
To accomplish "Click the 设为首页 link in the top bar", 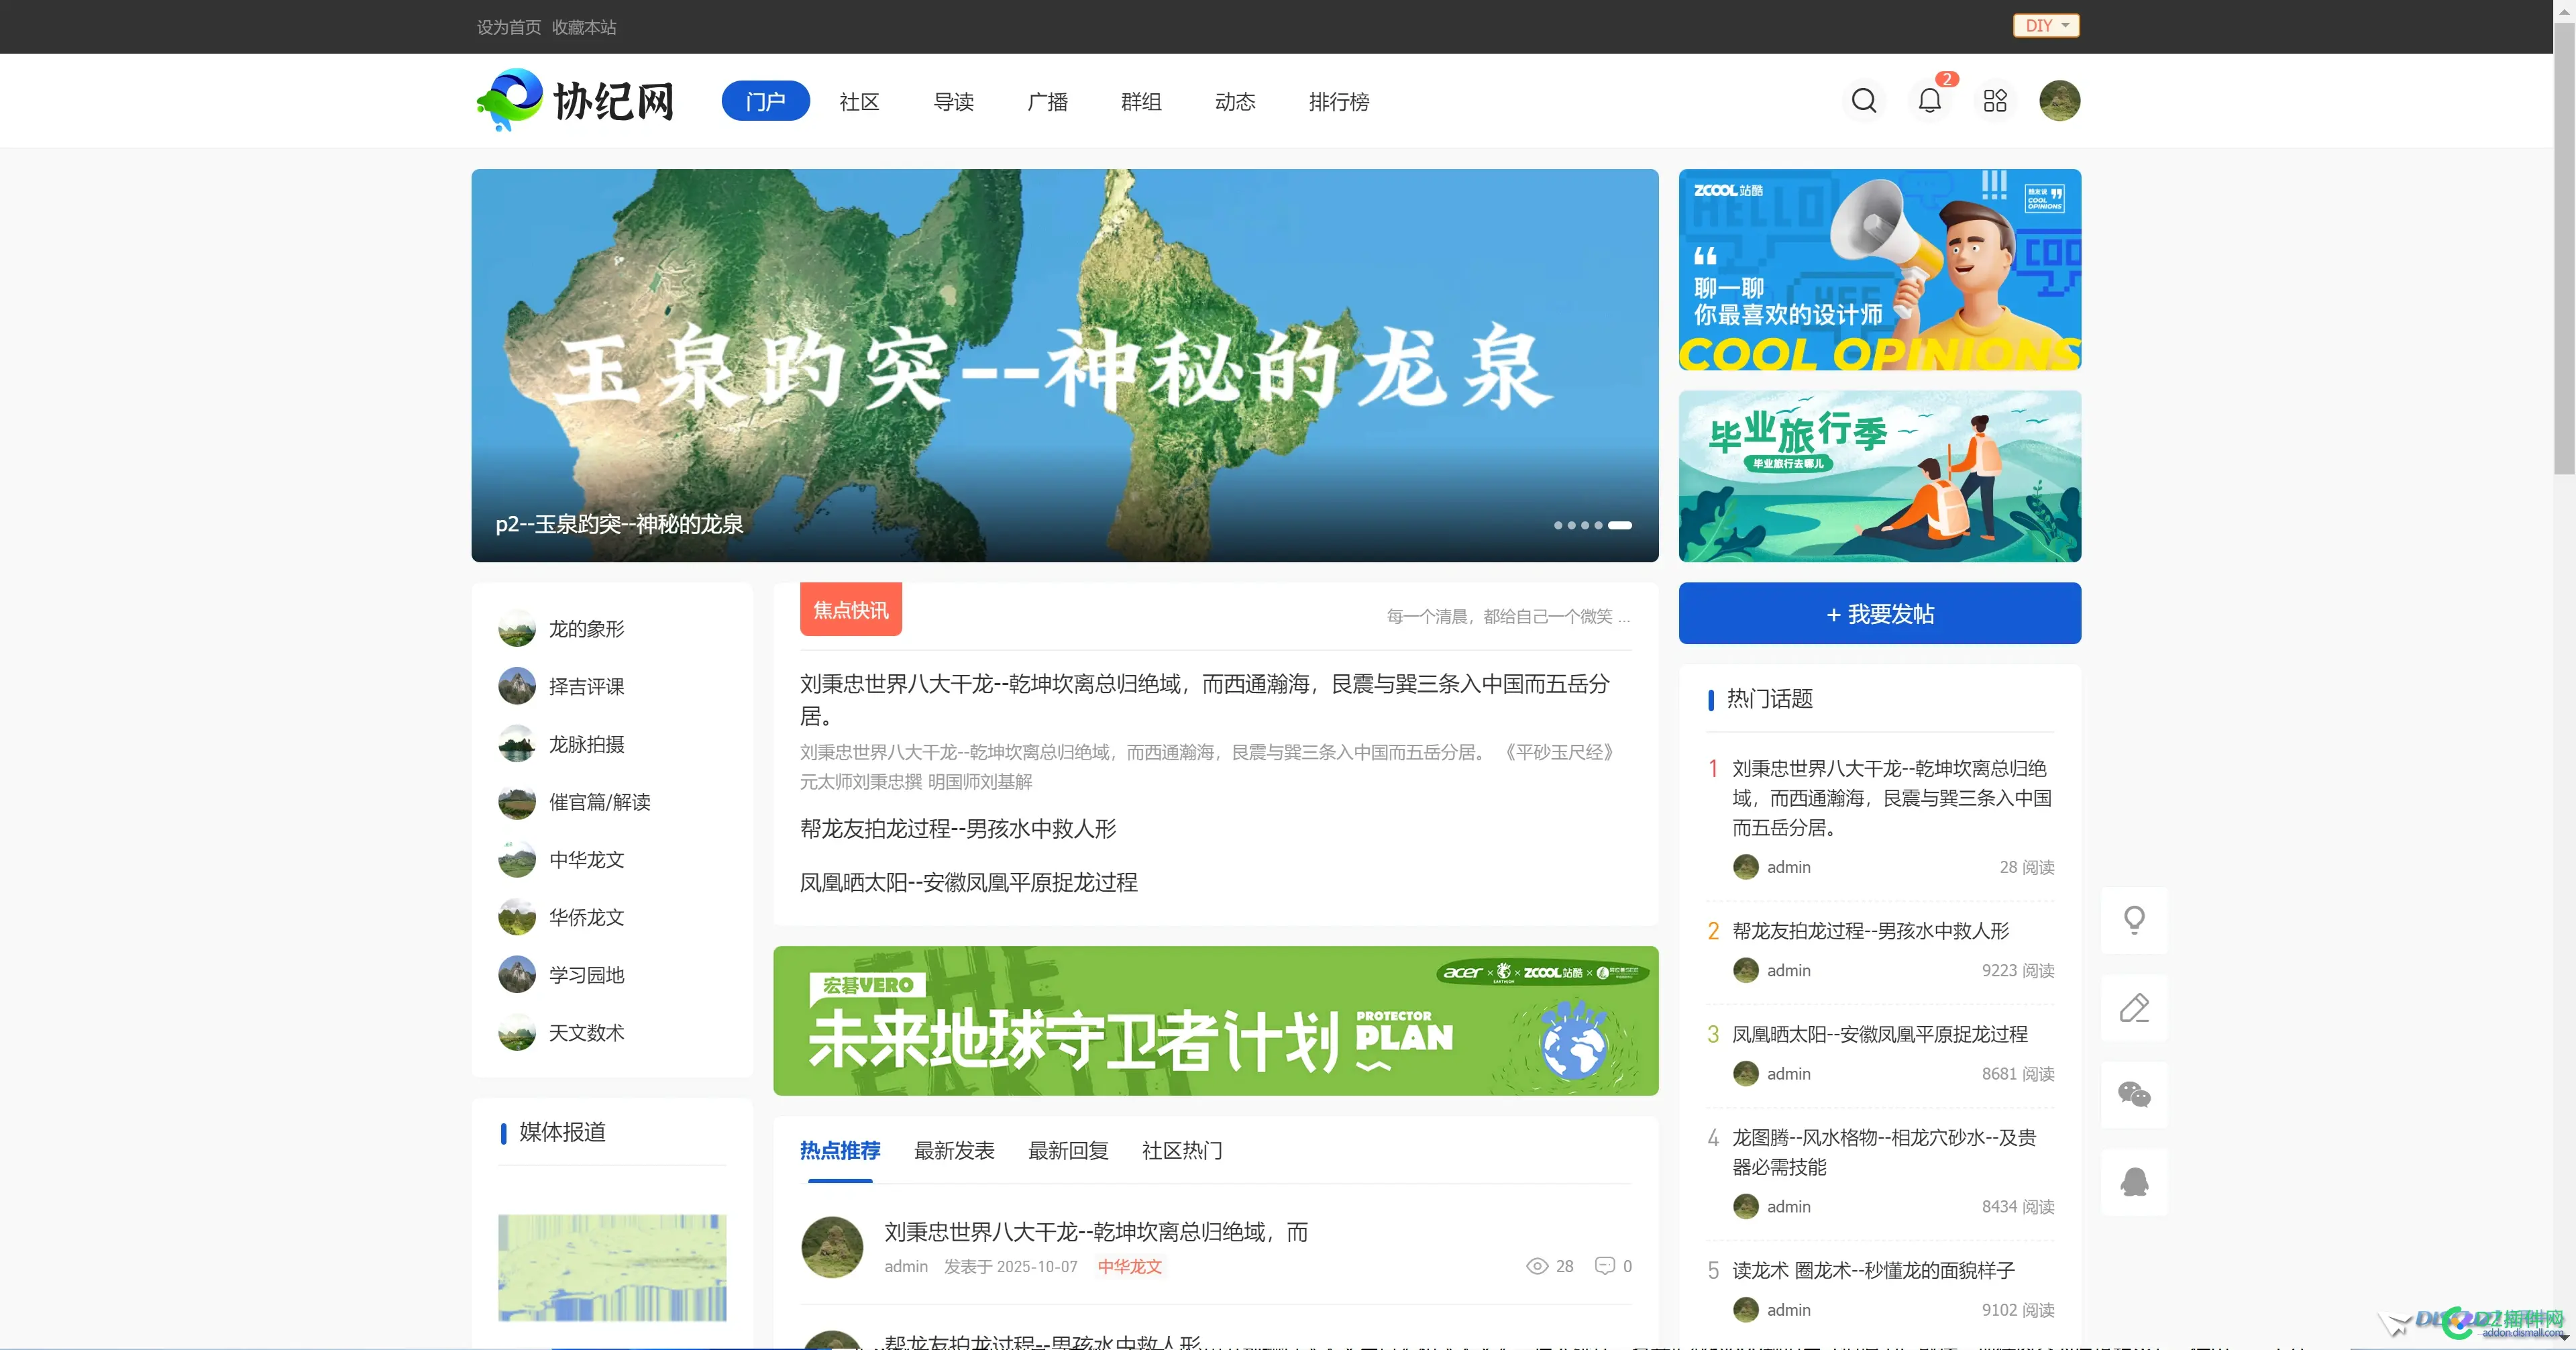I will point(509,27).
